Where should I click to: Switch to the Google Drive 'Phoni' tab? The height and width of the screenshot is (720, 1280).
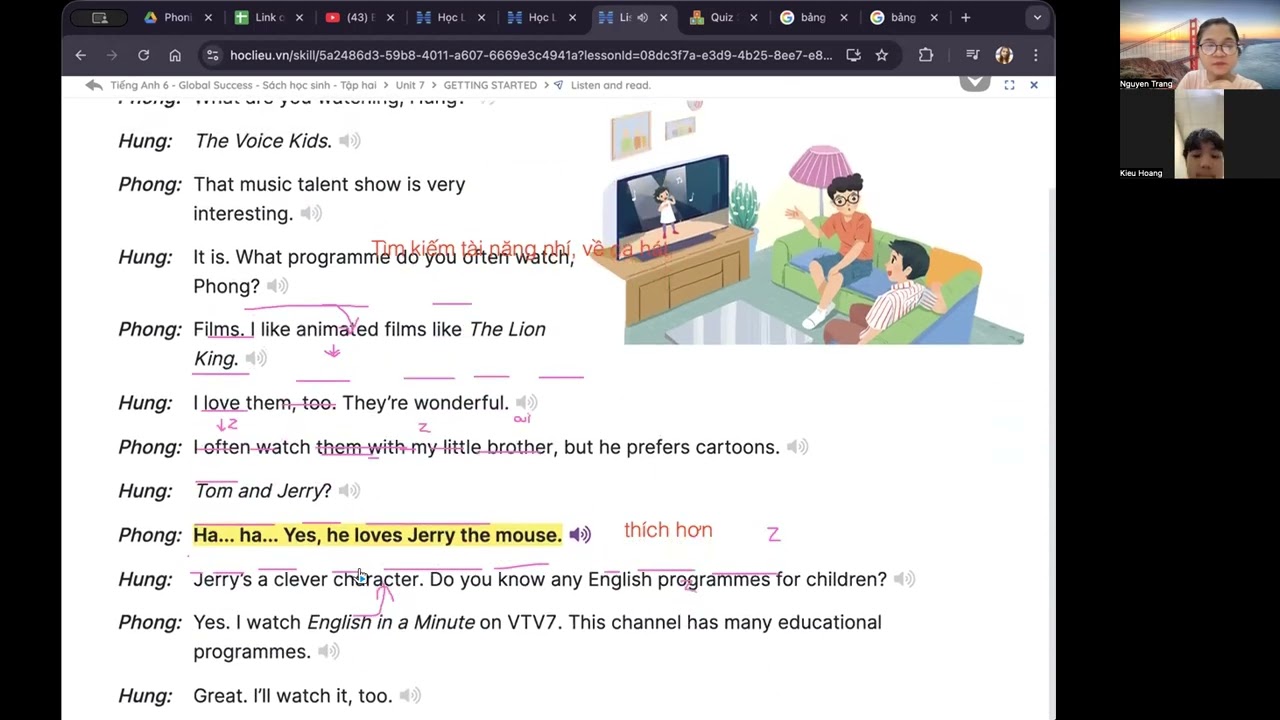[x=178, y=17]
